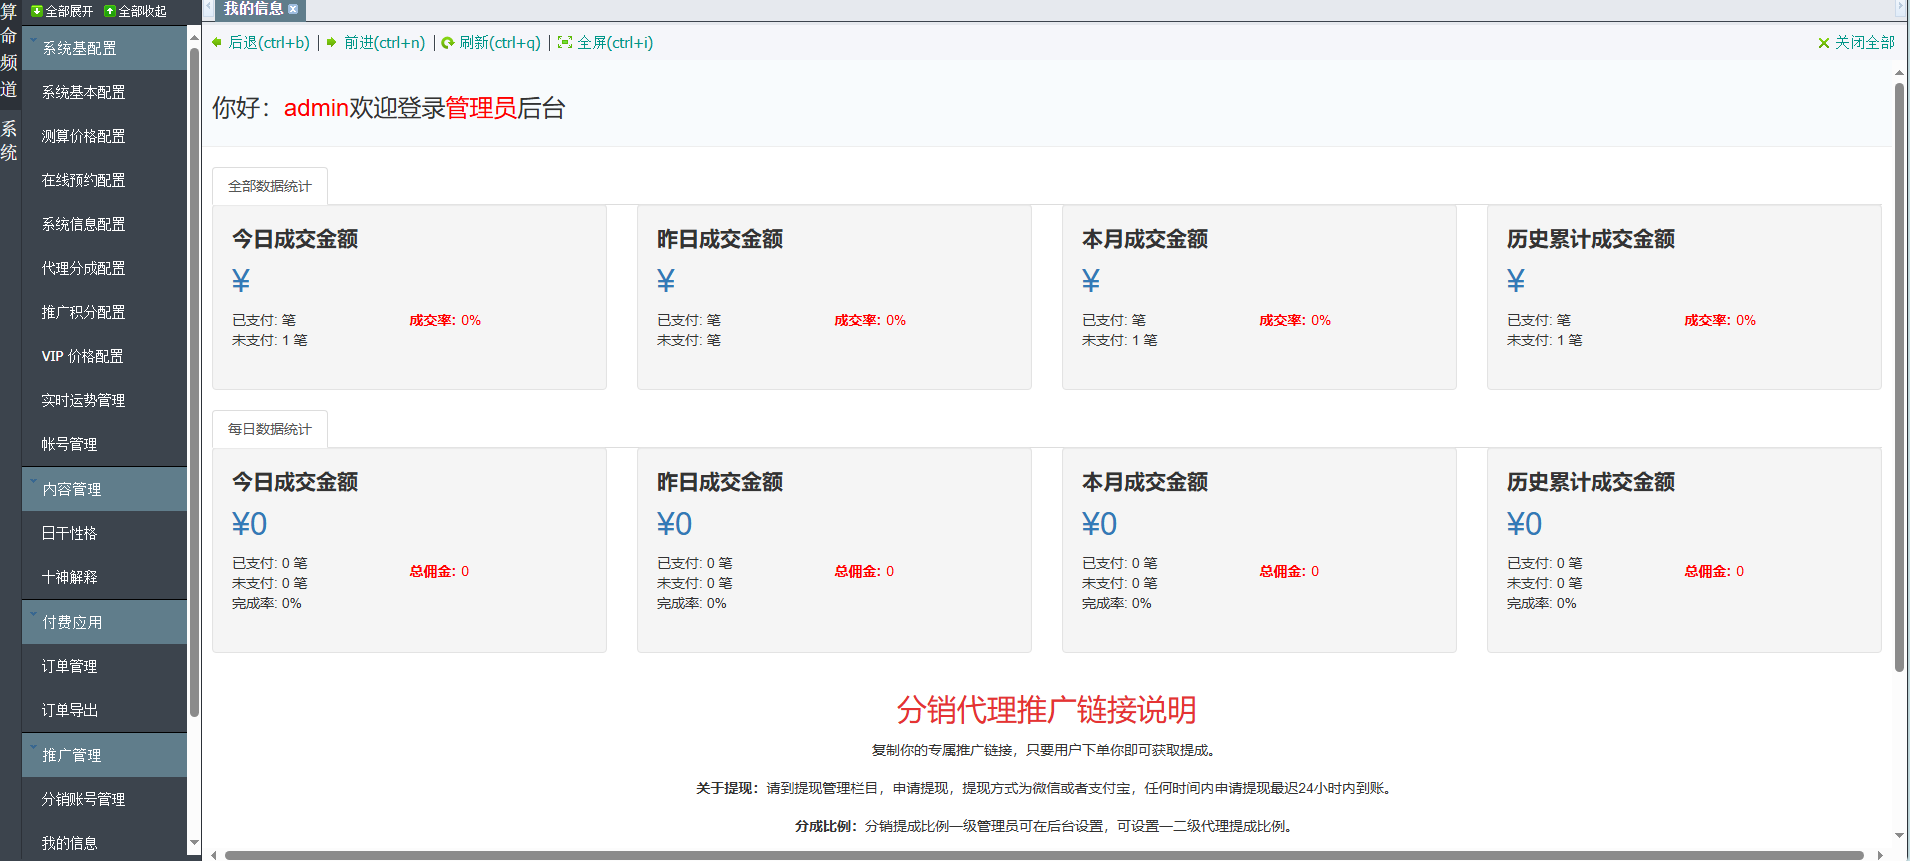Open 在线预约配置 in the sidebar
This screenshot has width=1910, height=861.
coord(104,180)
